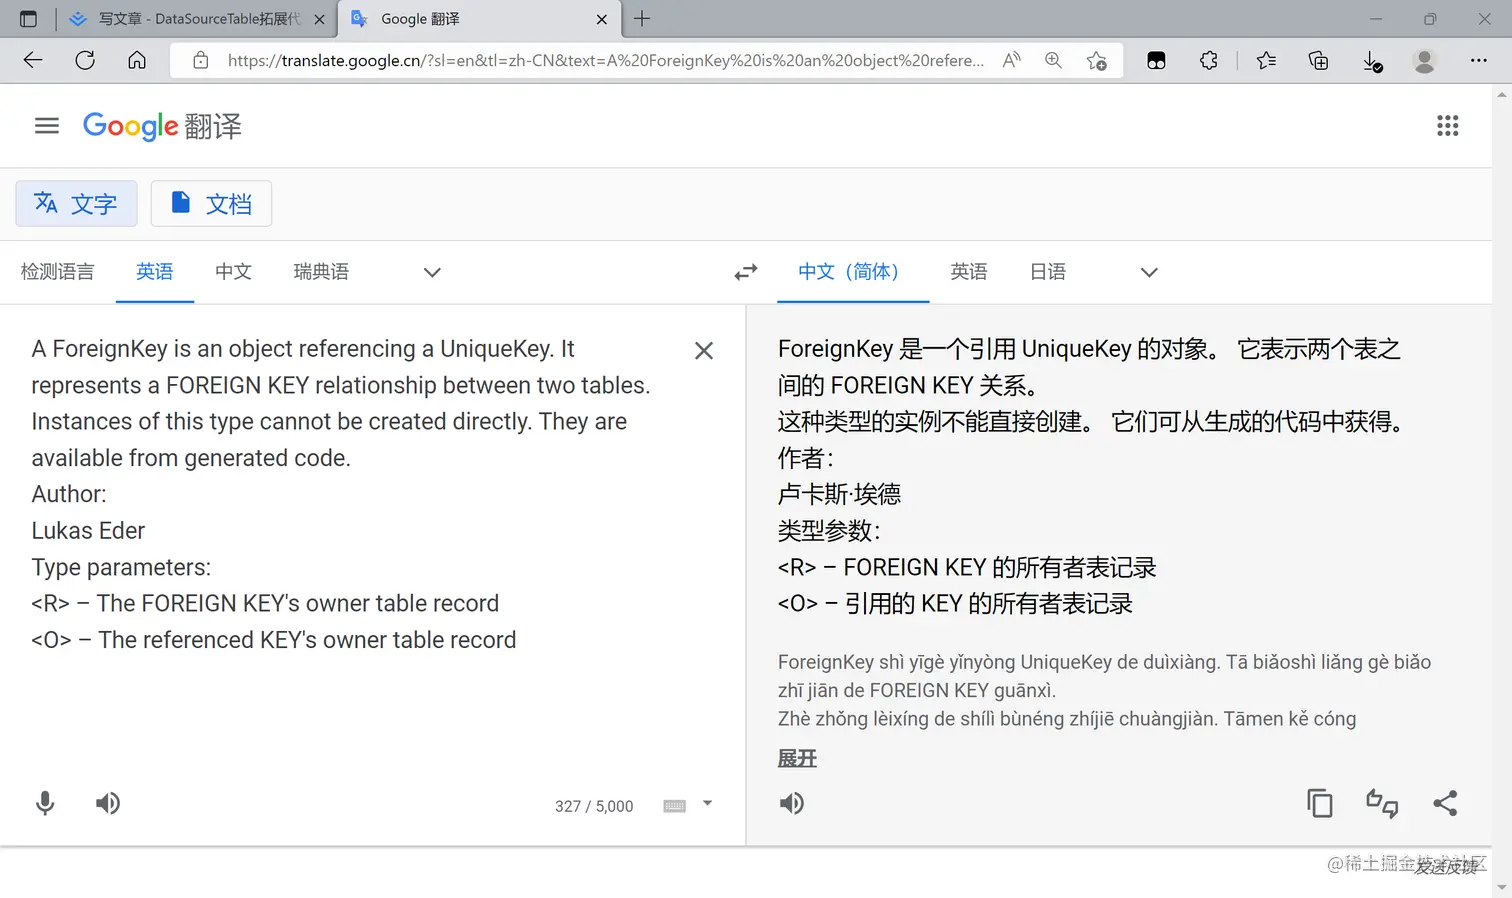The width and height of the screenshot is (1512, 898).
Task: Open browser Collections
Action: pyautogui.click(x=1318, y=60)
